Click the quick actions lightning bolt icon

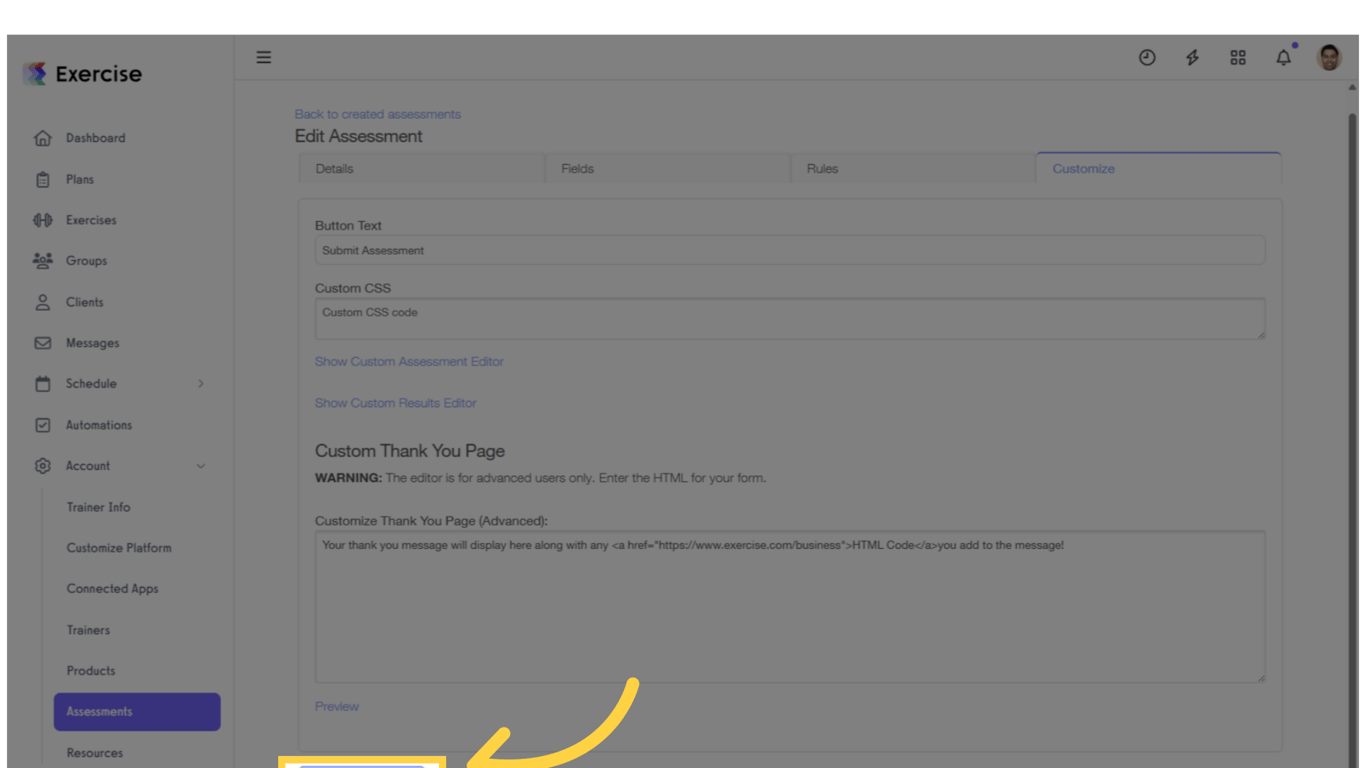coord(1192,57)
